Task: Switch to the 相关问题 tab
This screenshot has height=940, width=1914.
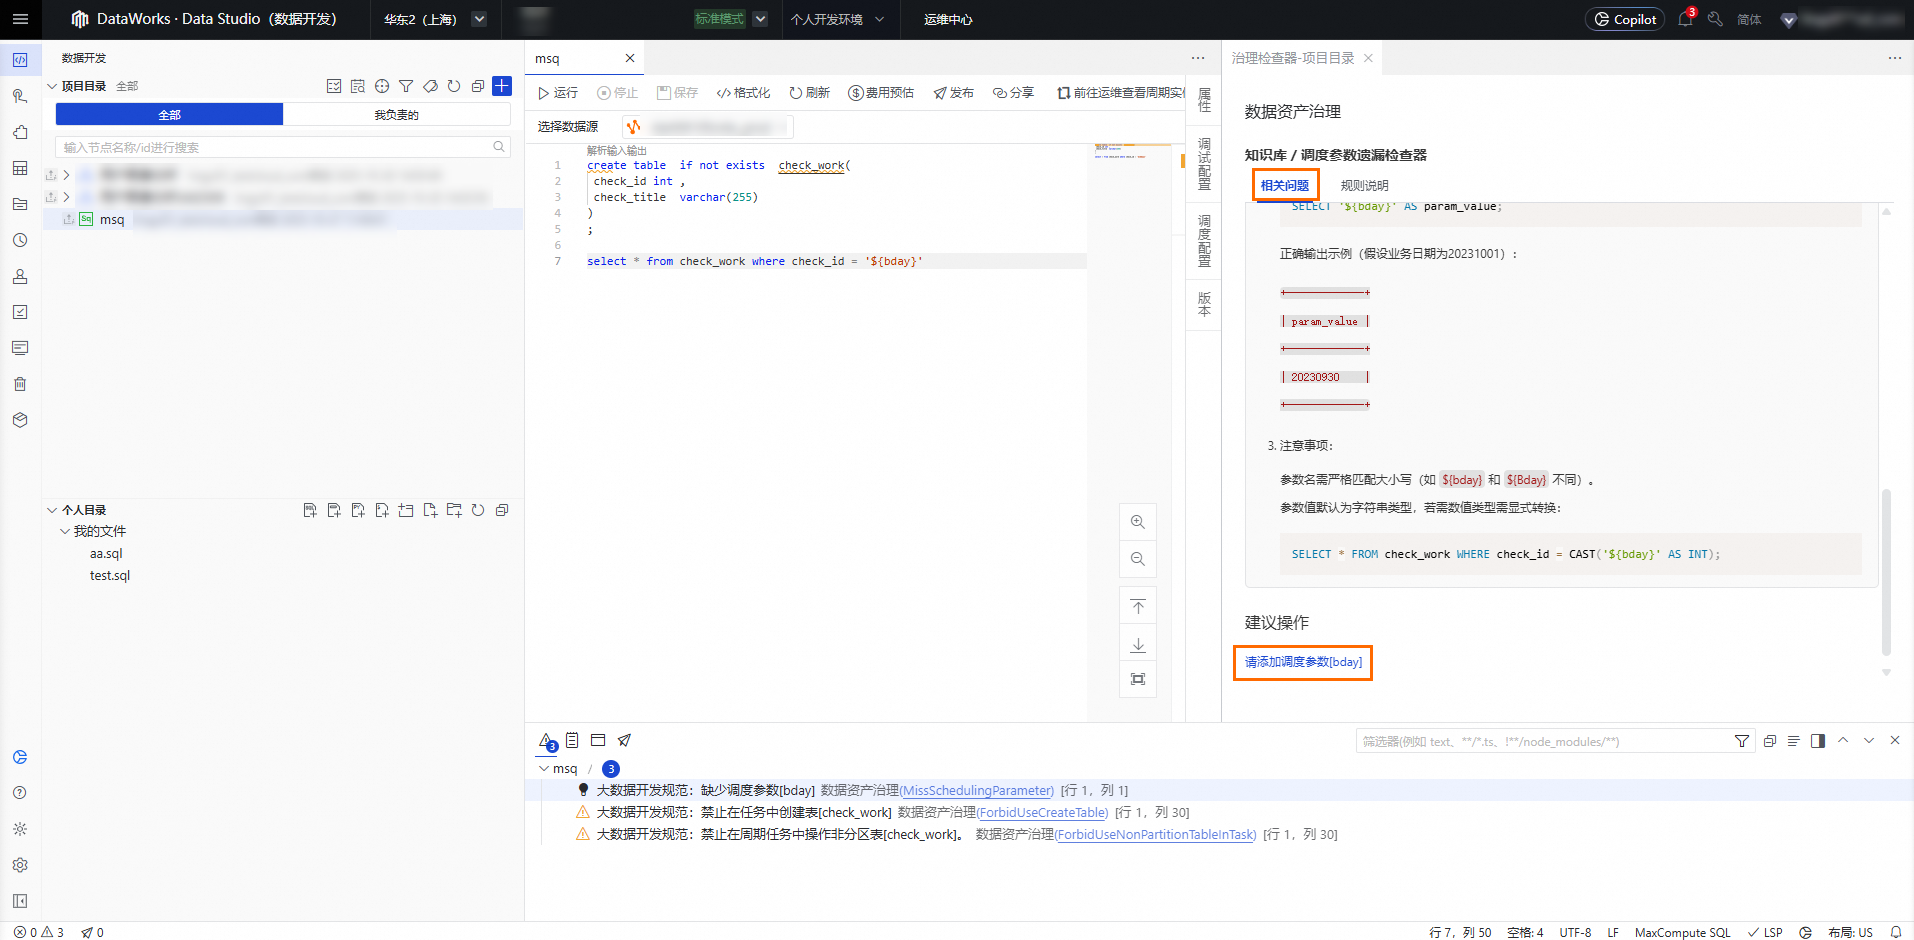Action: (x=1285, y=185)
